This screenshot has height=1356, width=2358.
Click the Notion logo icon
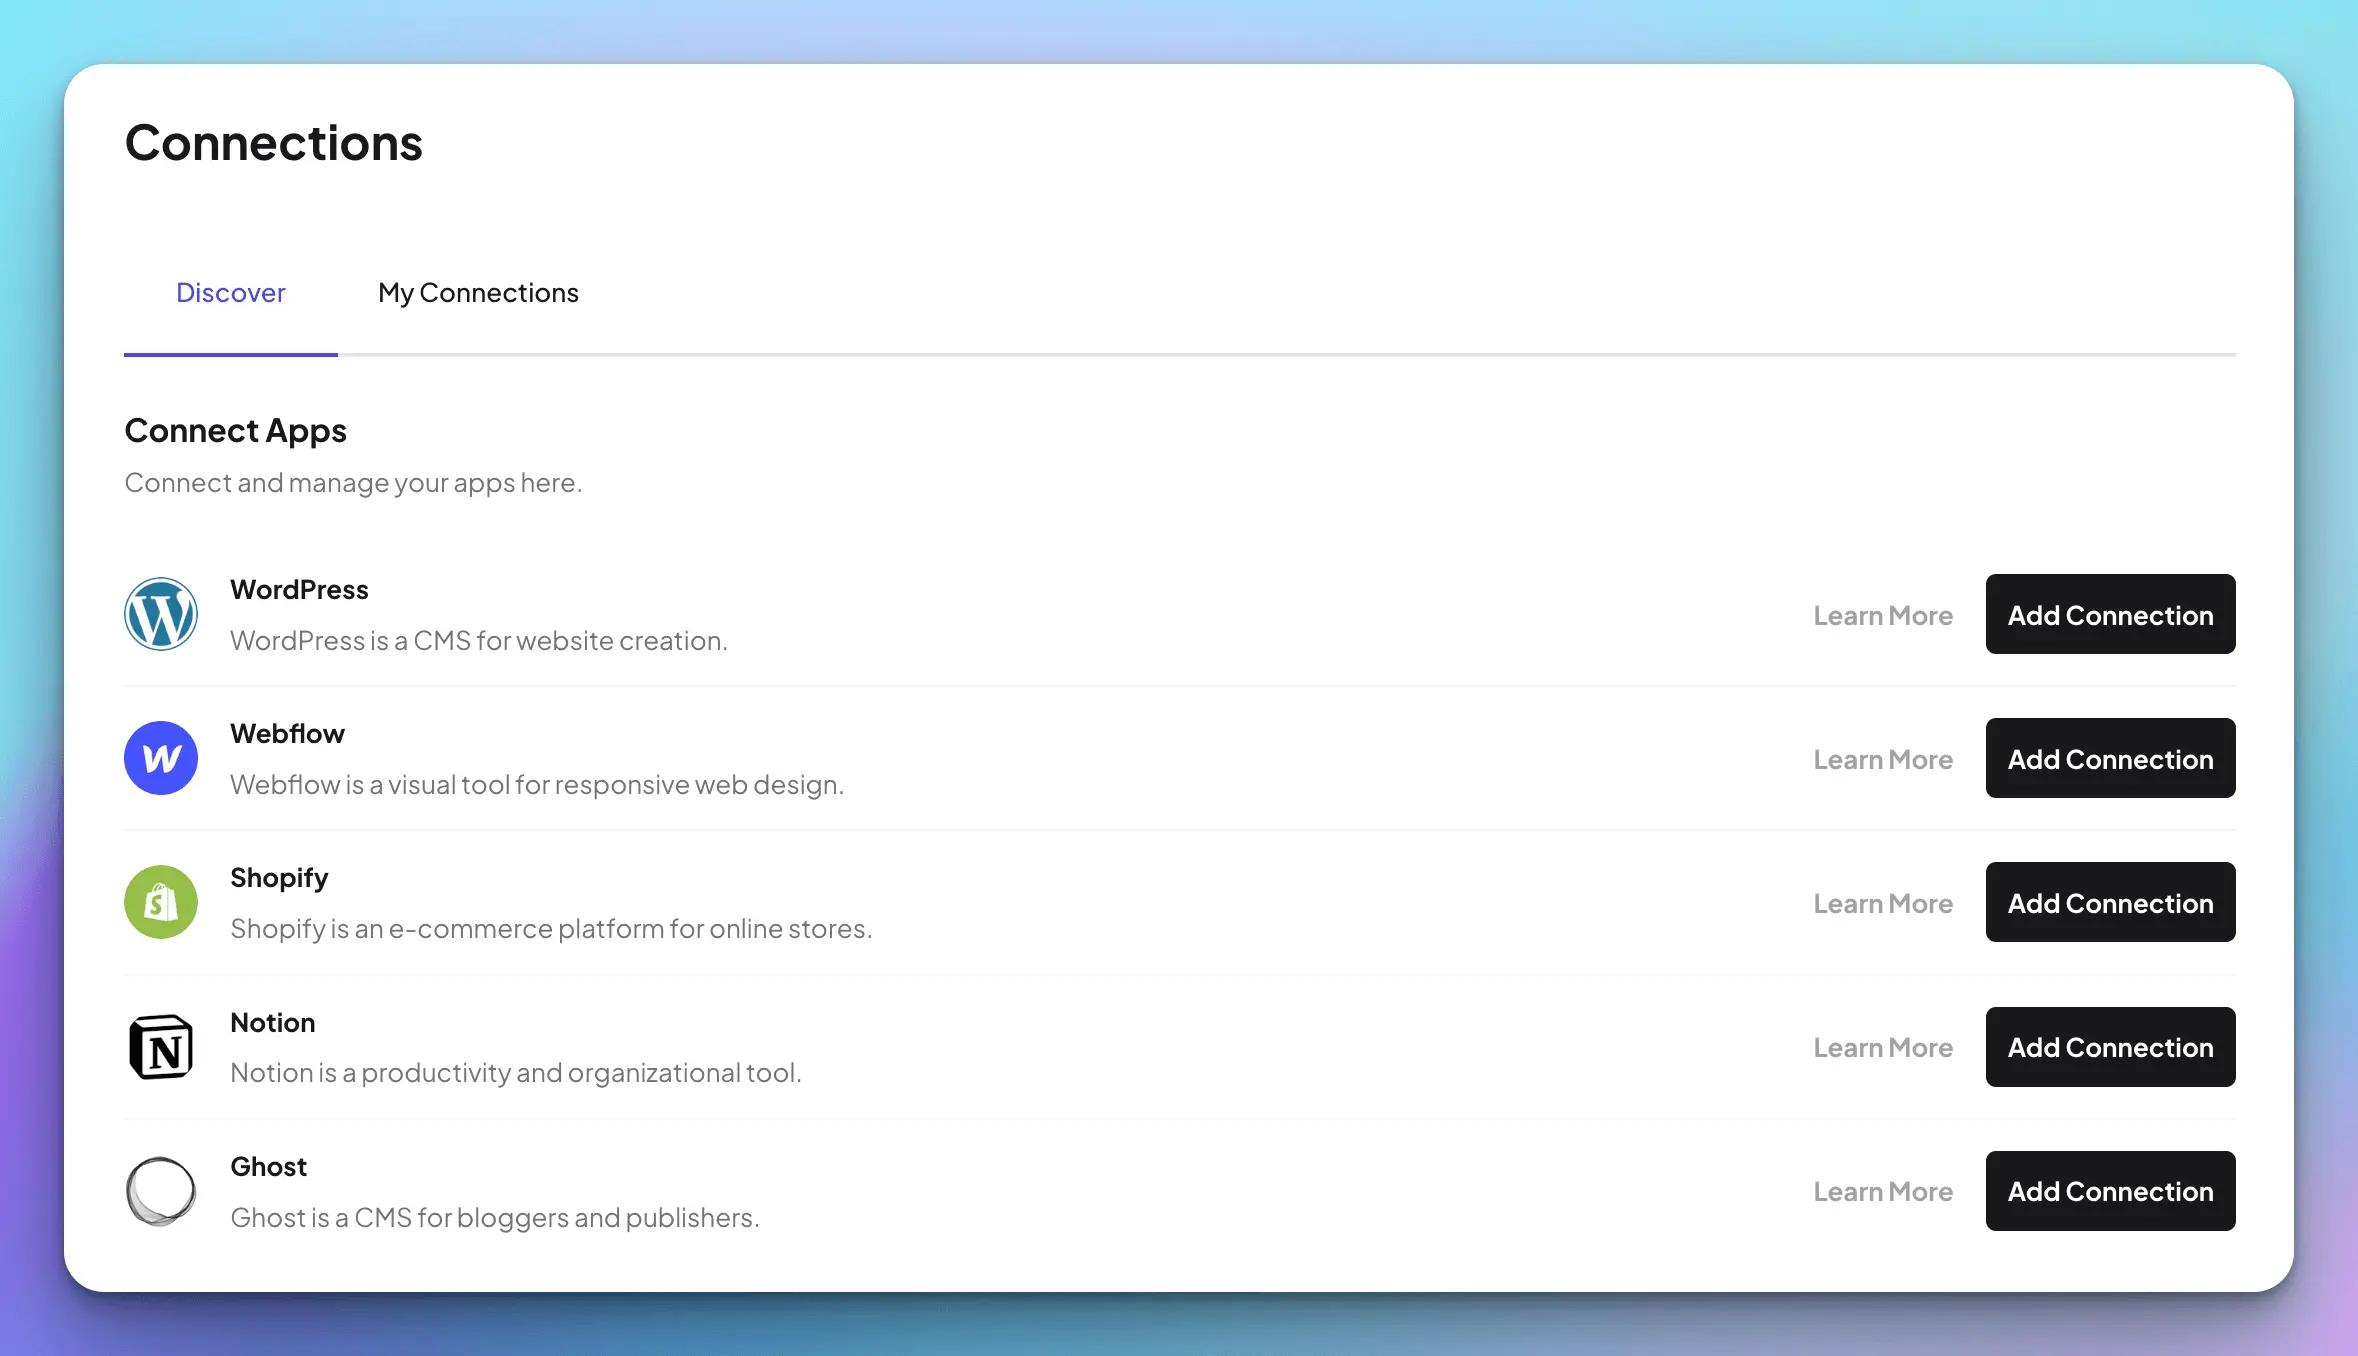161,1047
